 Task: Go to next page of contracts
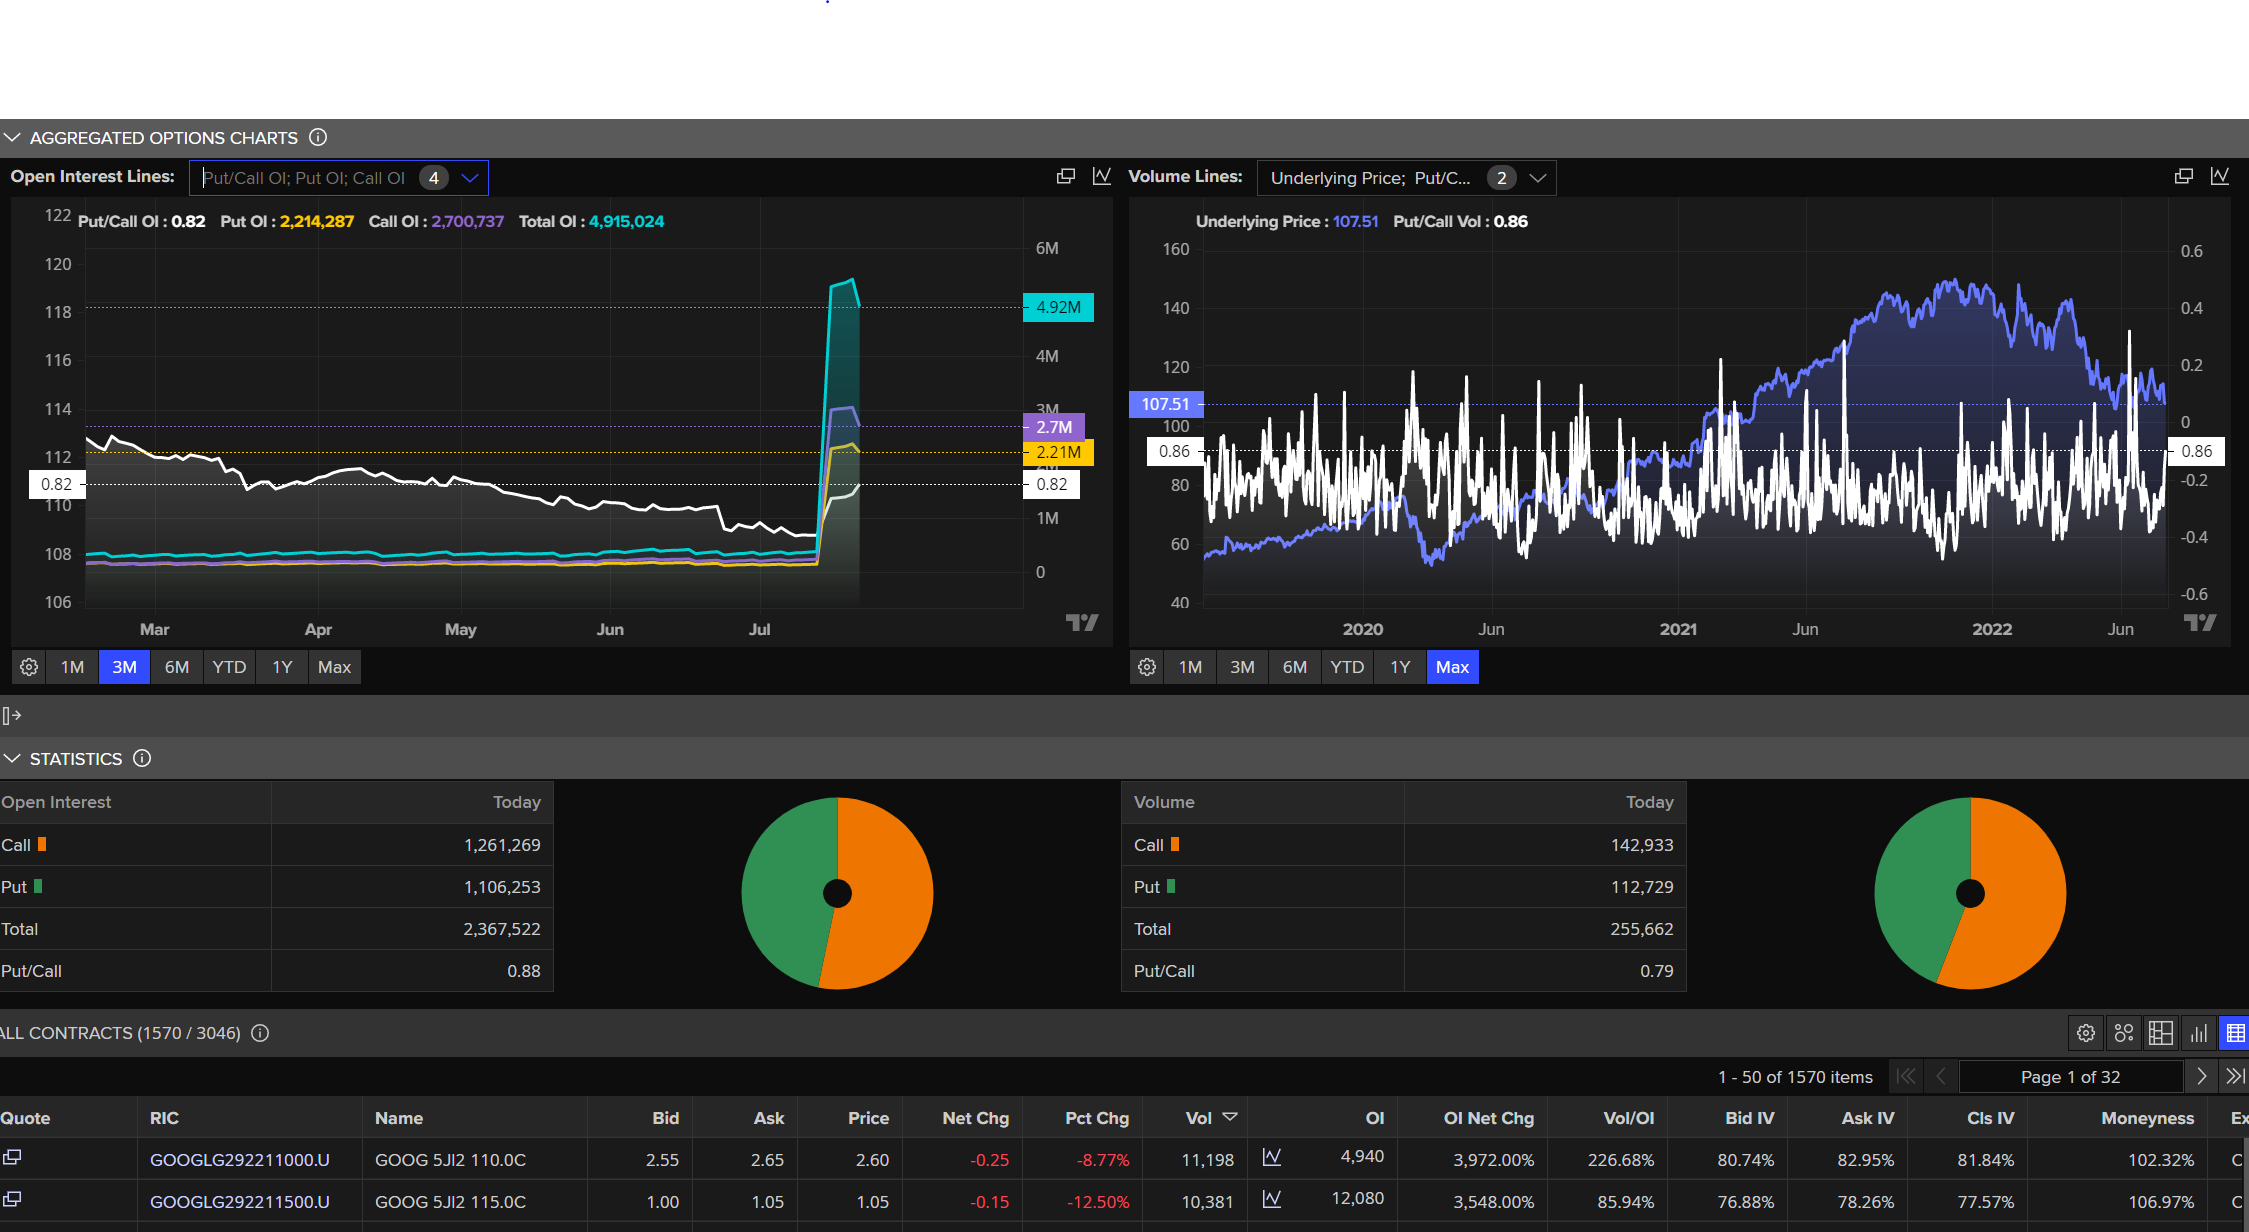[2201, 1076]
